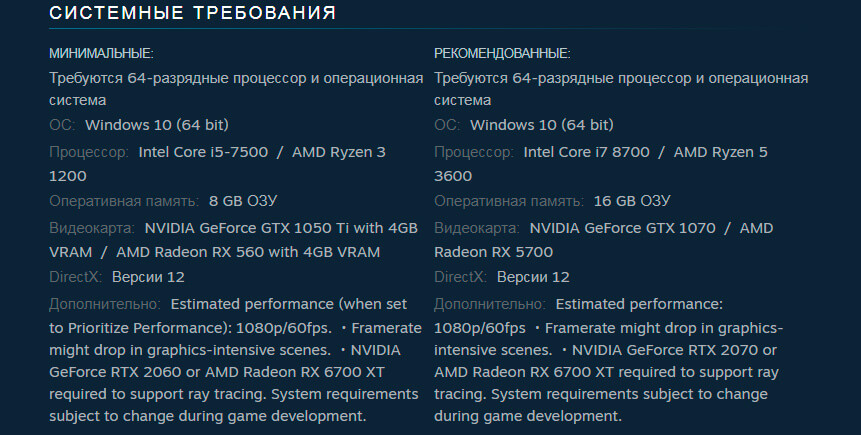Click Intel Core i7 8700 processor text
This screenshot has width=861, height=435.
(586, 152)
